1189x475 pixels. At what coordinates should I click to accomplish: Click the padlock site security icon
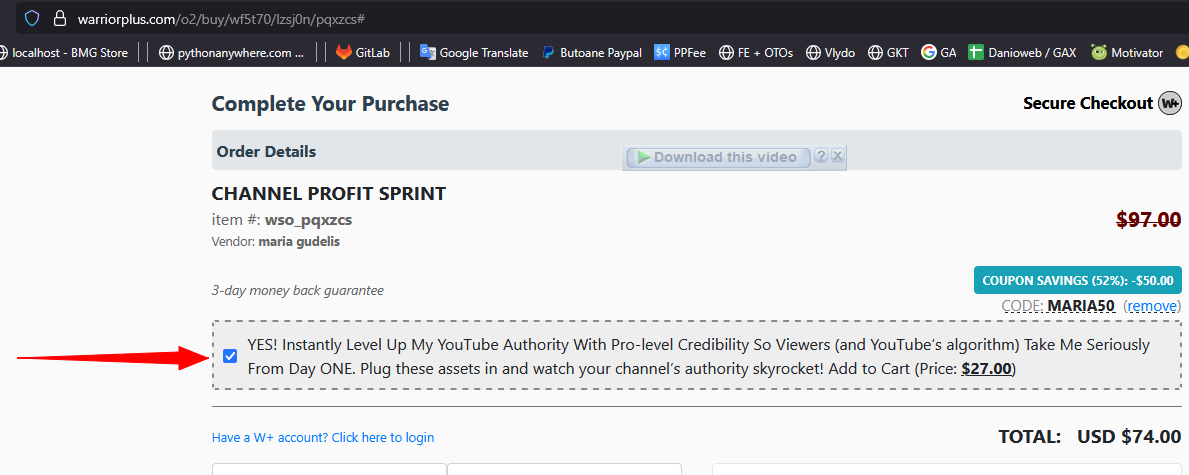(60, 18)
